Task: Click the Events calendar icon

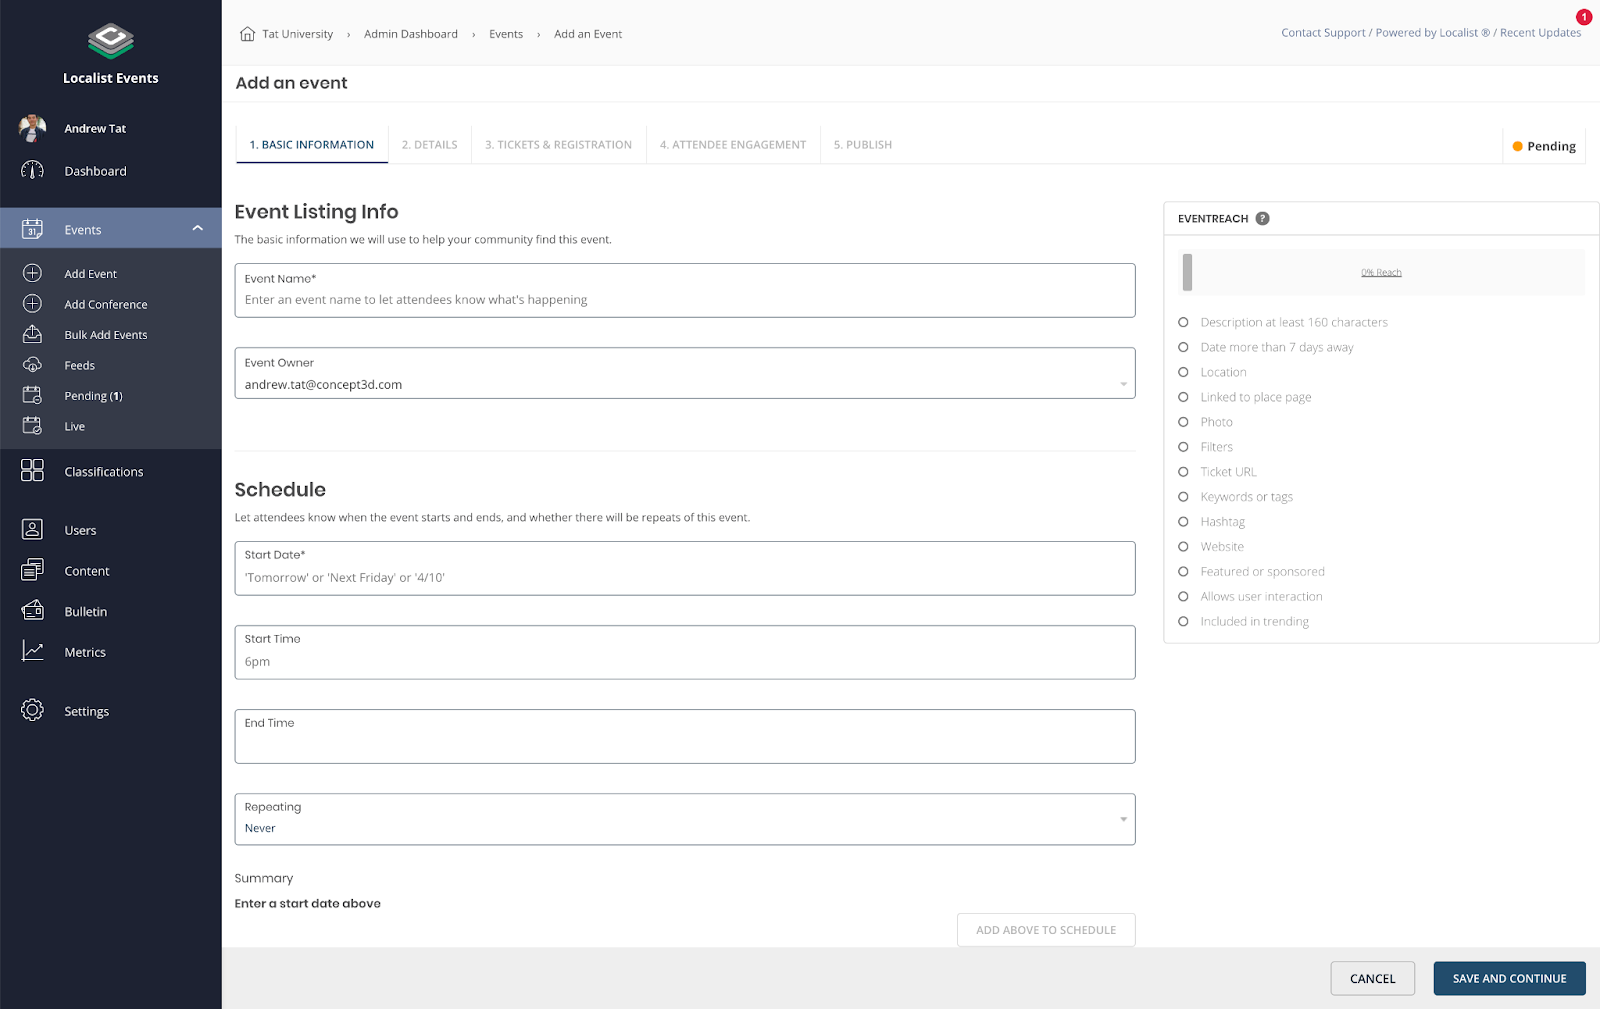Action: click(x=32, y=229)
